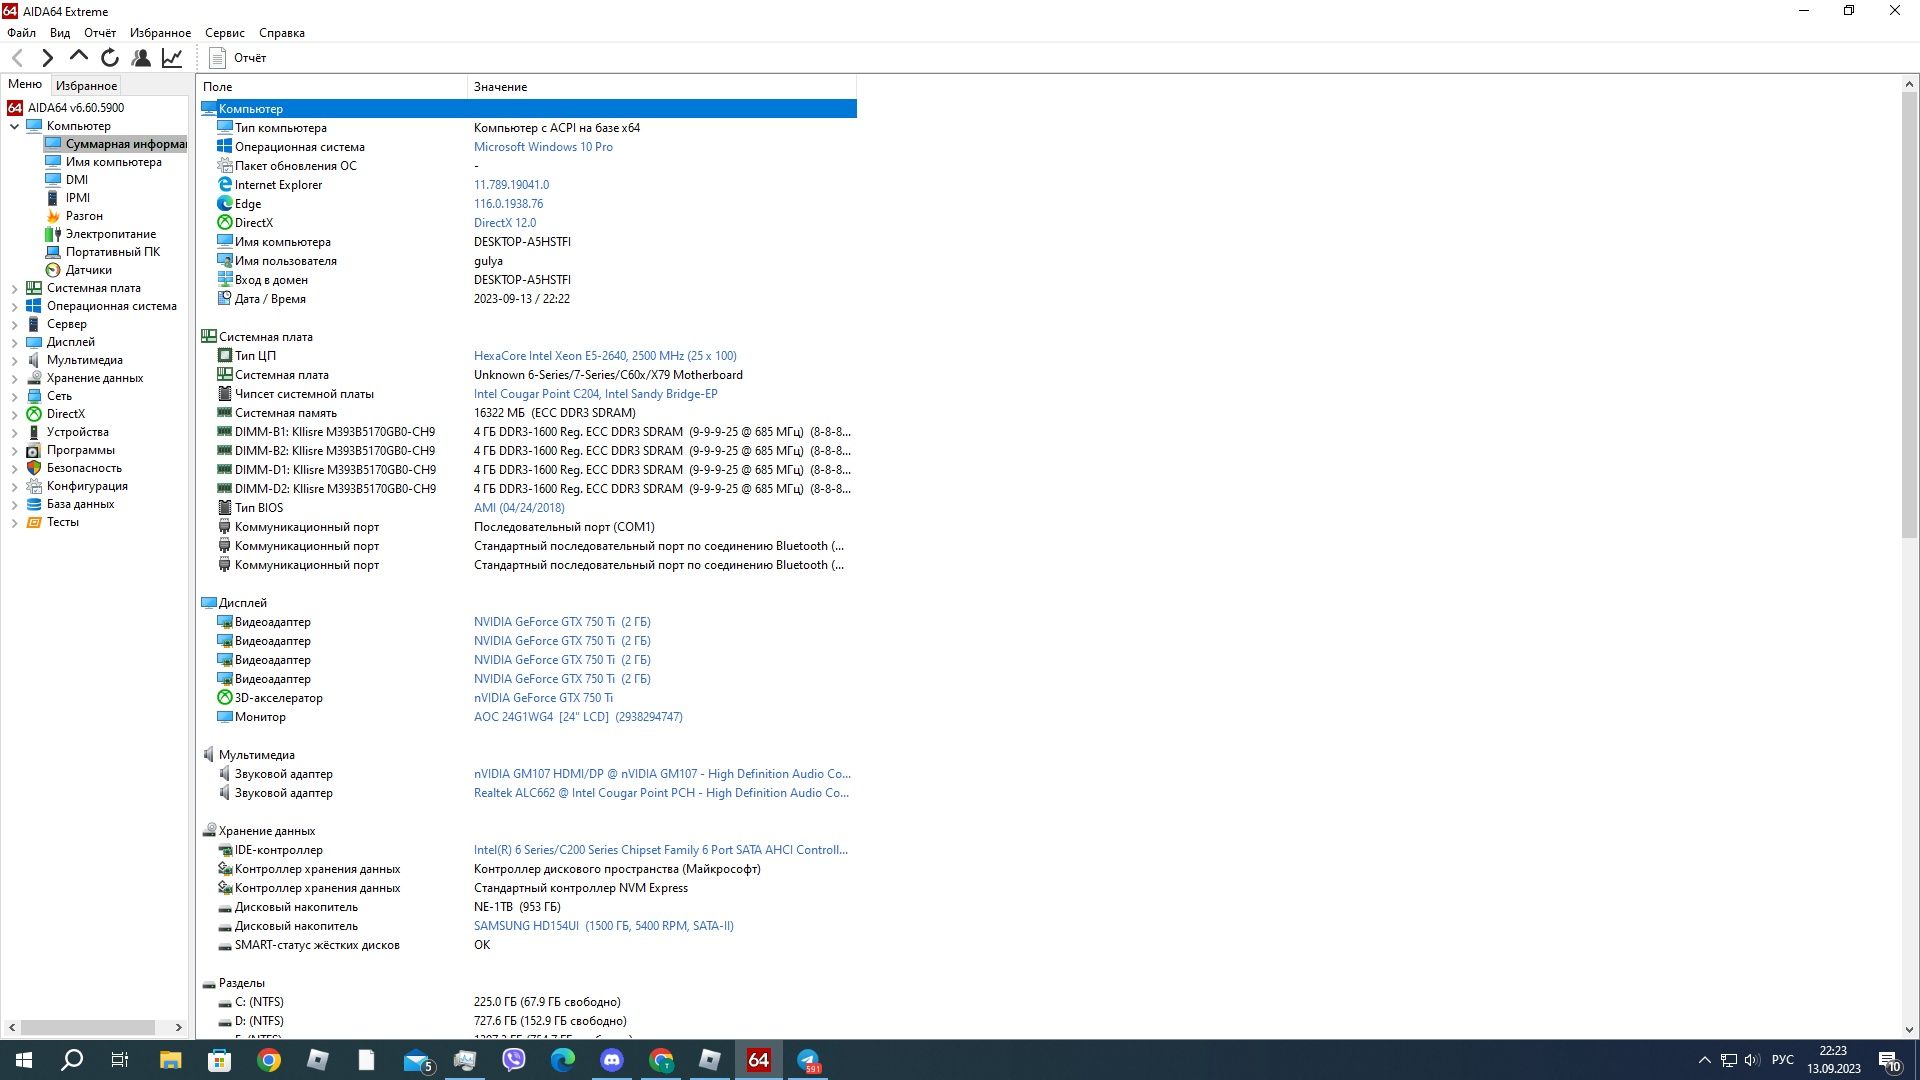Screen dimensions: 1920x1080
Task: Go back with the Back arrow toolbar icon
Action: [x=17, y=58]
